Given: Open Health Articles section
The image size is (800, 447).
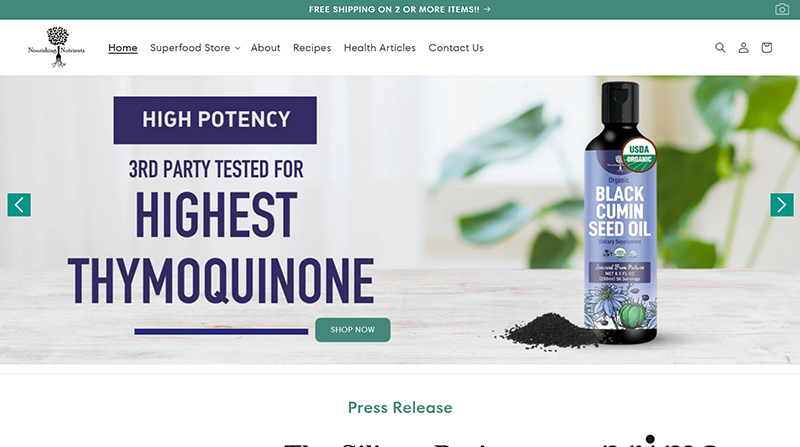Looking at the screenshot, I should coord(380,47).
